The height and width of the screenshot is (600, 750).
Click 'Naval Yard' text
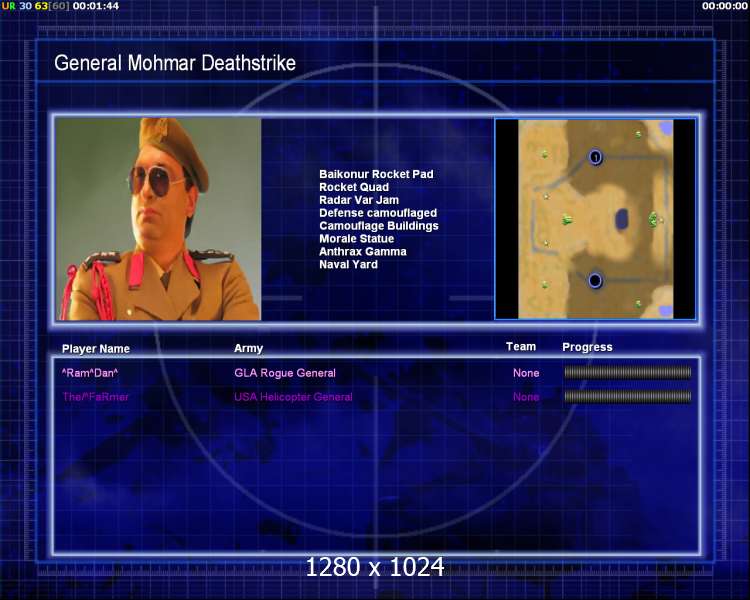(348, 265)
